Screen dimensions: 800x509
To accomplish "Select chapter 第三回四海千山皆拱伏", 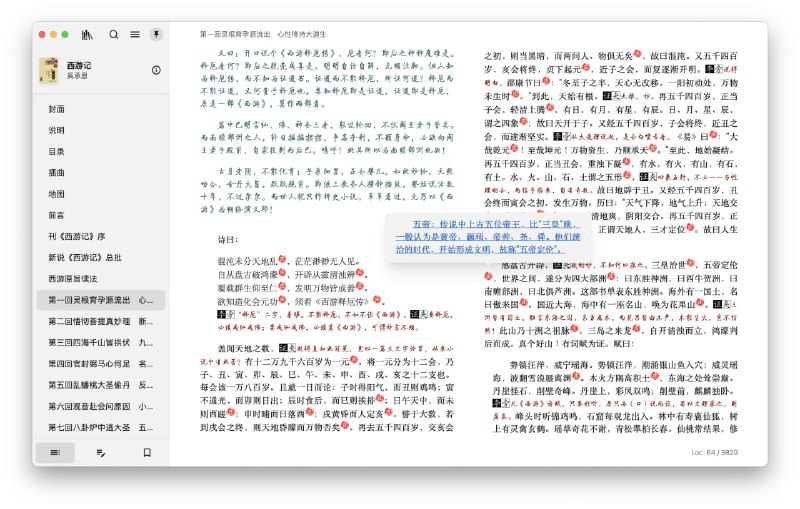I will point(101,342).
